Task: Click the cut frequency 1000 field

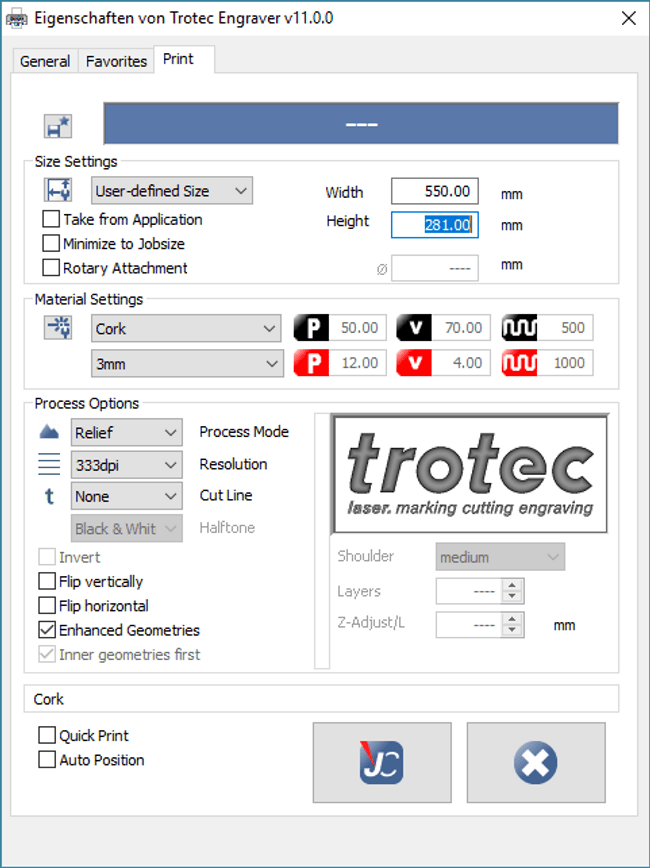Action: tap(565, 363)
